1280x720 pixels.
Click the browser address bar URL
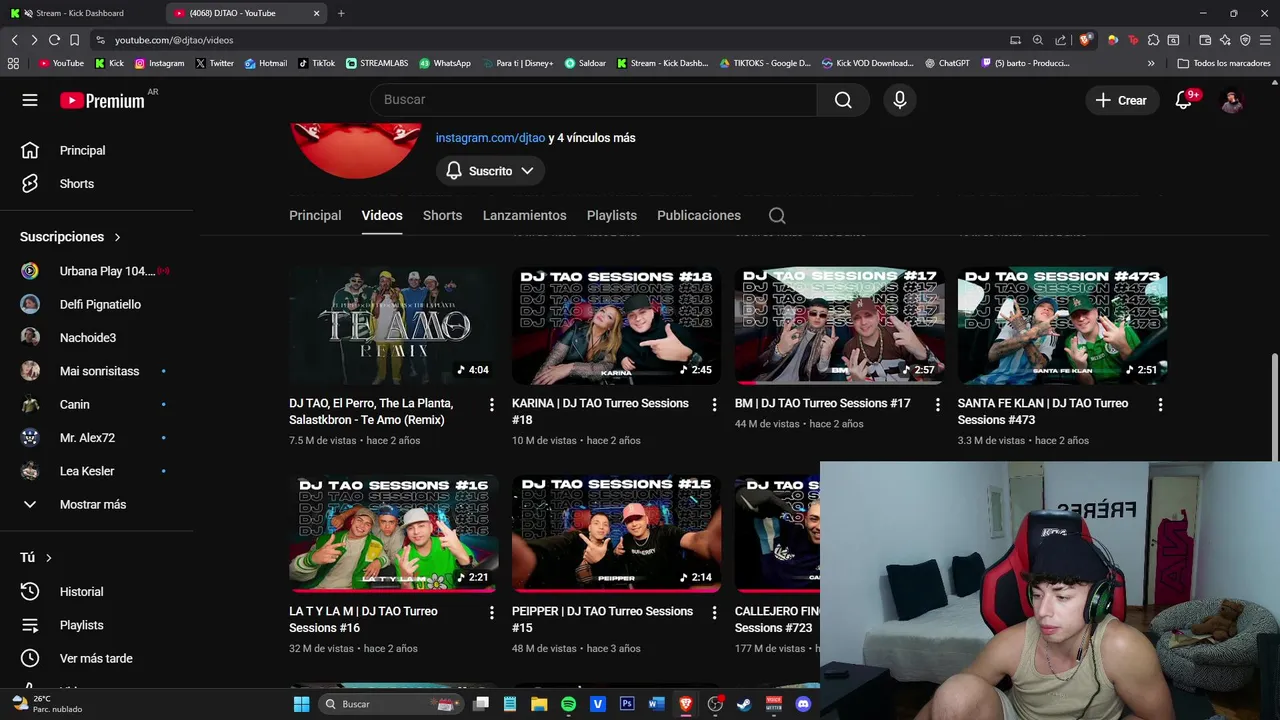(x=174, y=40)
